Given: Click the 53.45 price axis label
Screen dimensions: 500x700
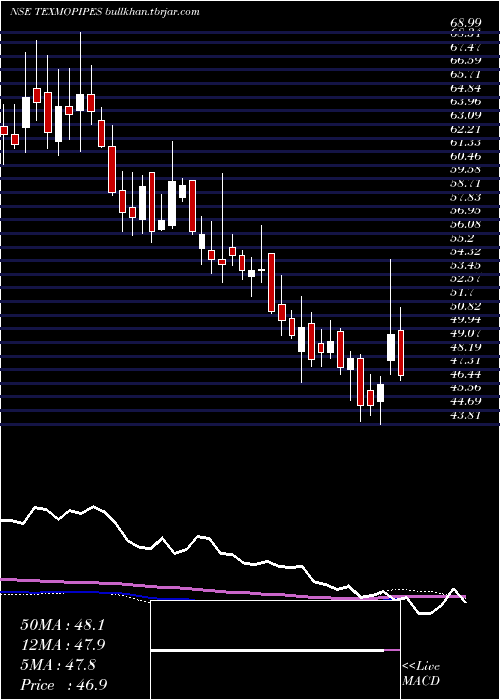Looking at the screenshot, I should pos(465,265).
